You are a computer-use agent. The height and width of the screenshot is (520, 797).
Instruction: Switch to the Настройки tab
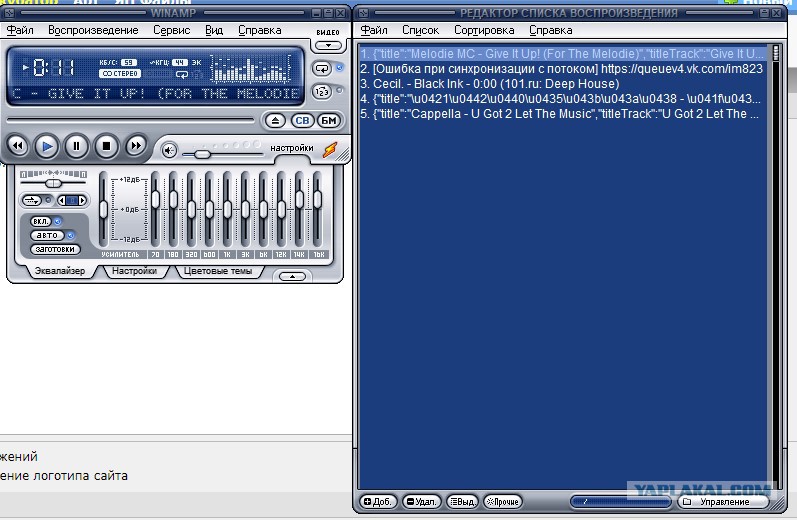point(134,271)
